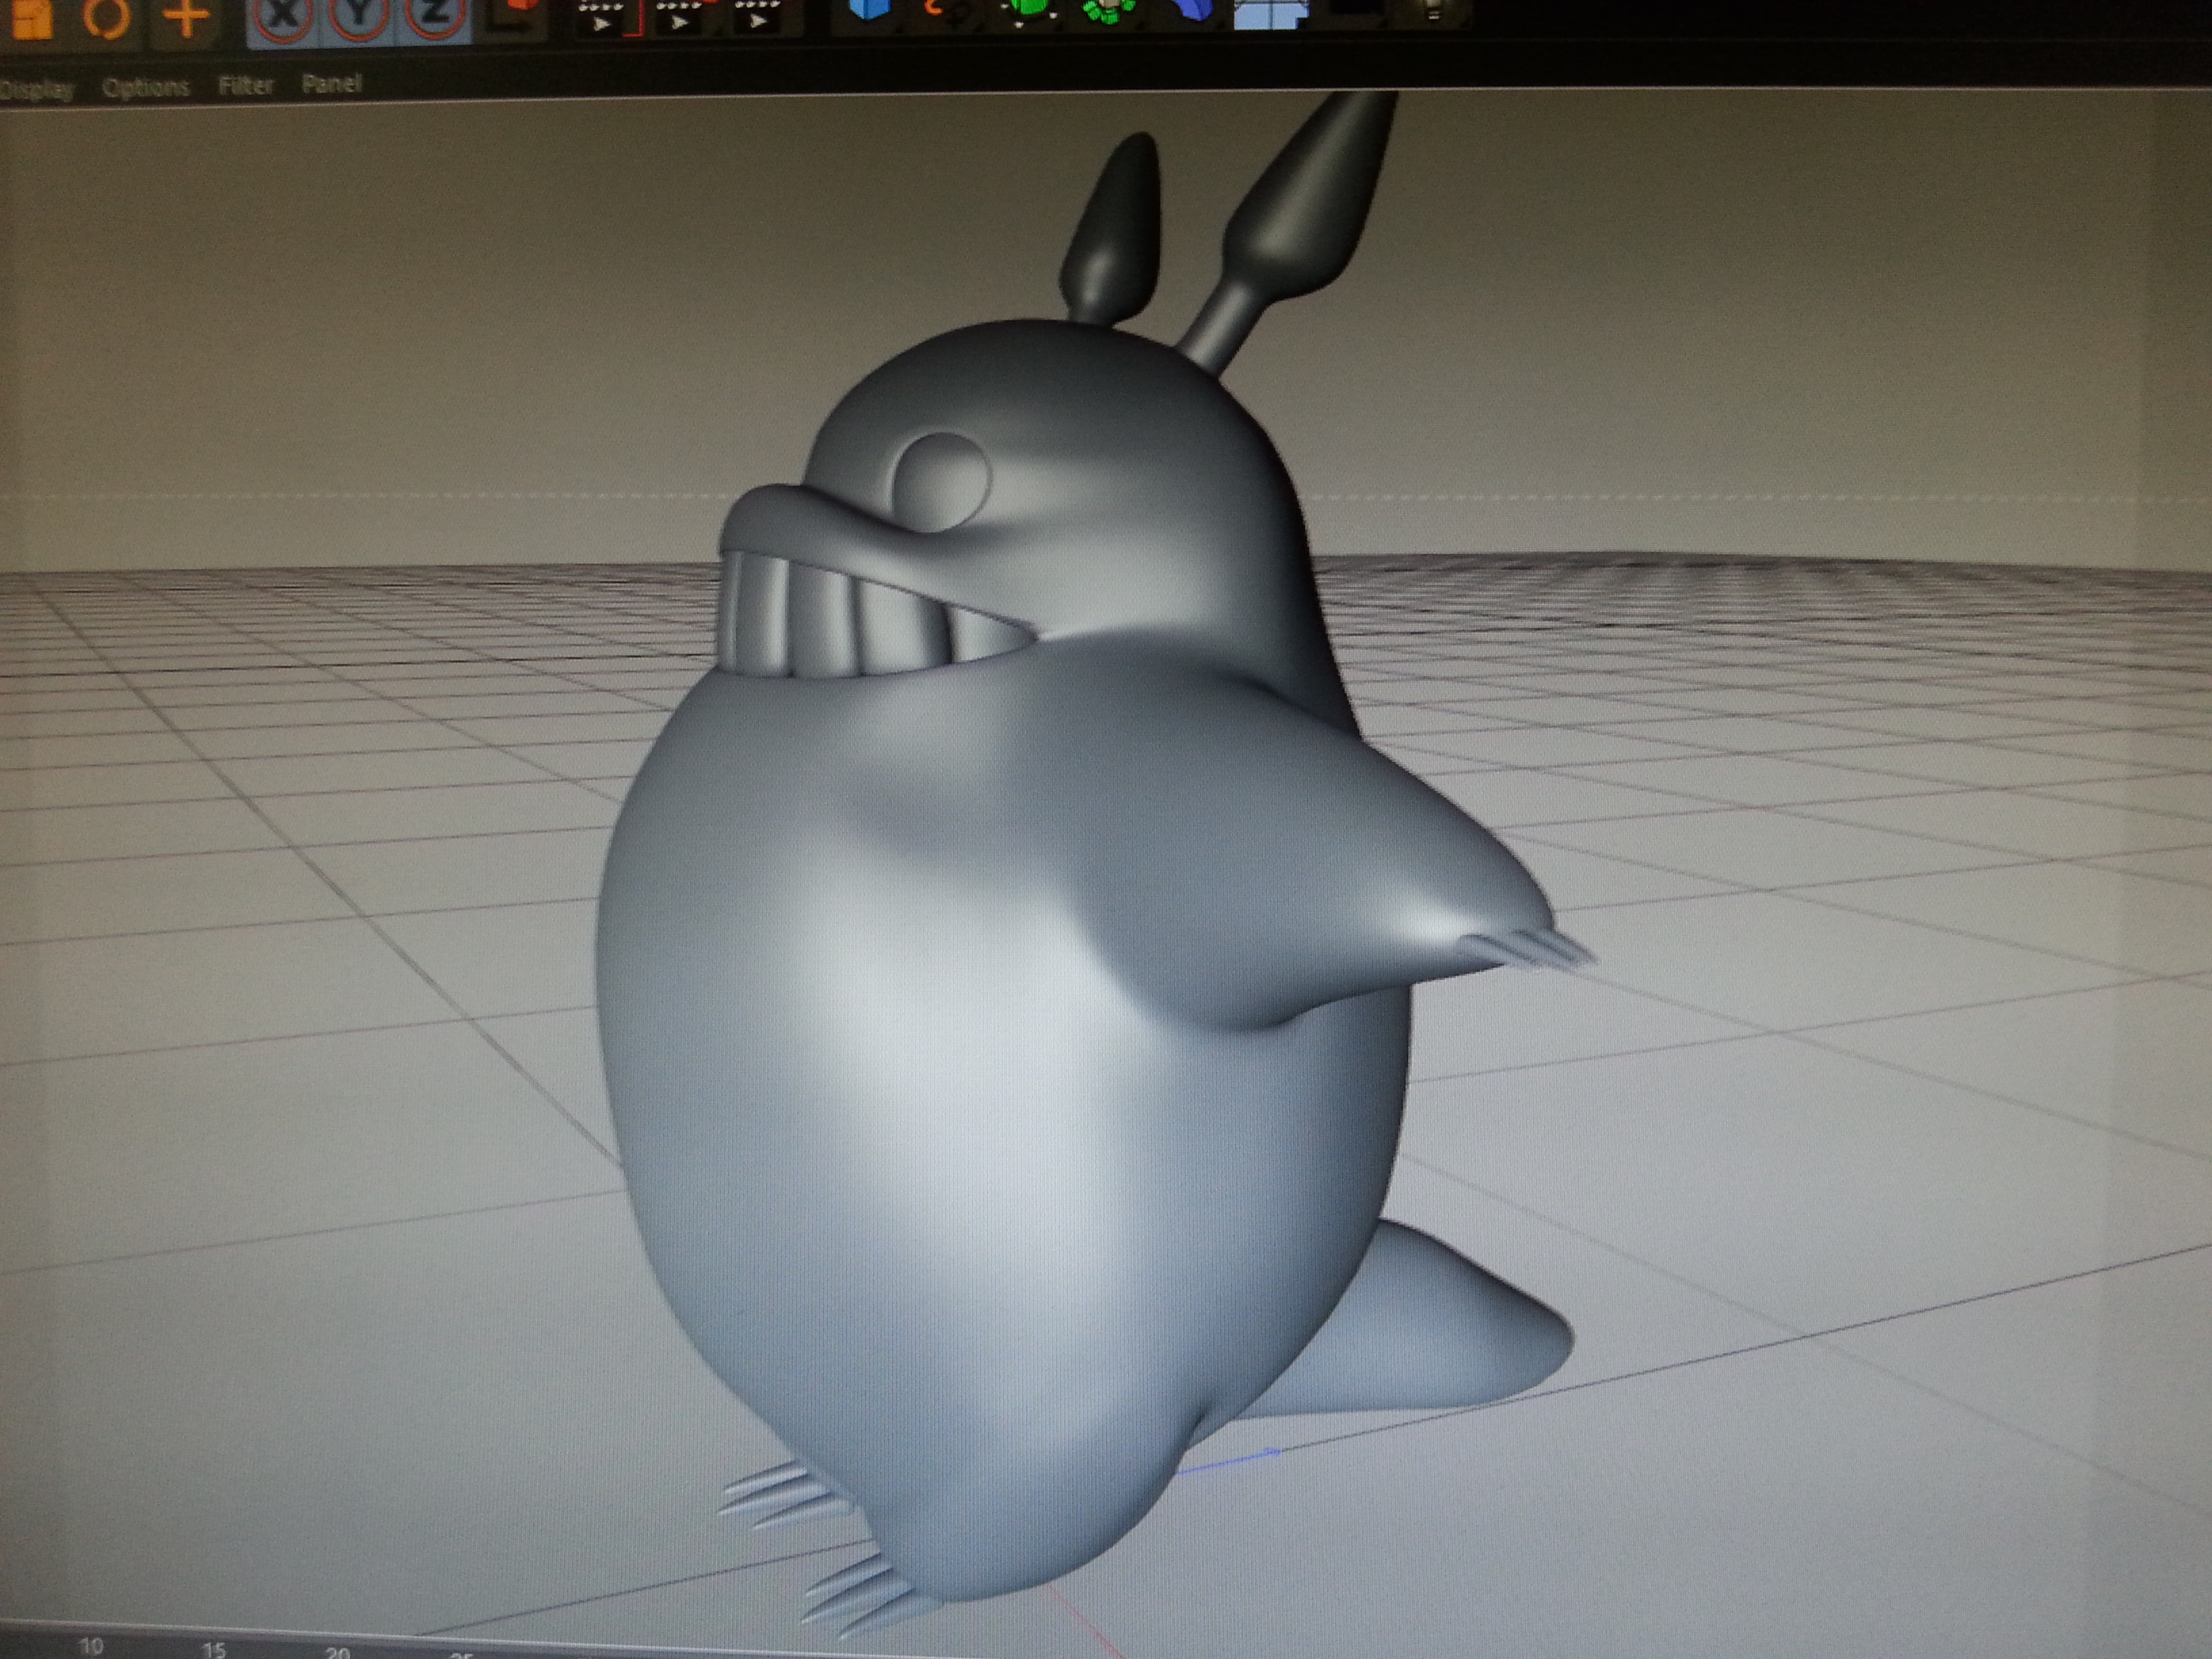Toggle the X axis lock
Viewport: 2212px width, 1659px height.
tap(284, 16)
